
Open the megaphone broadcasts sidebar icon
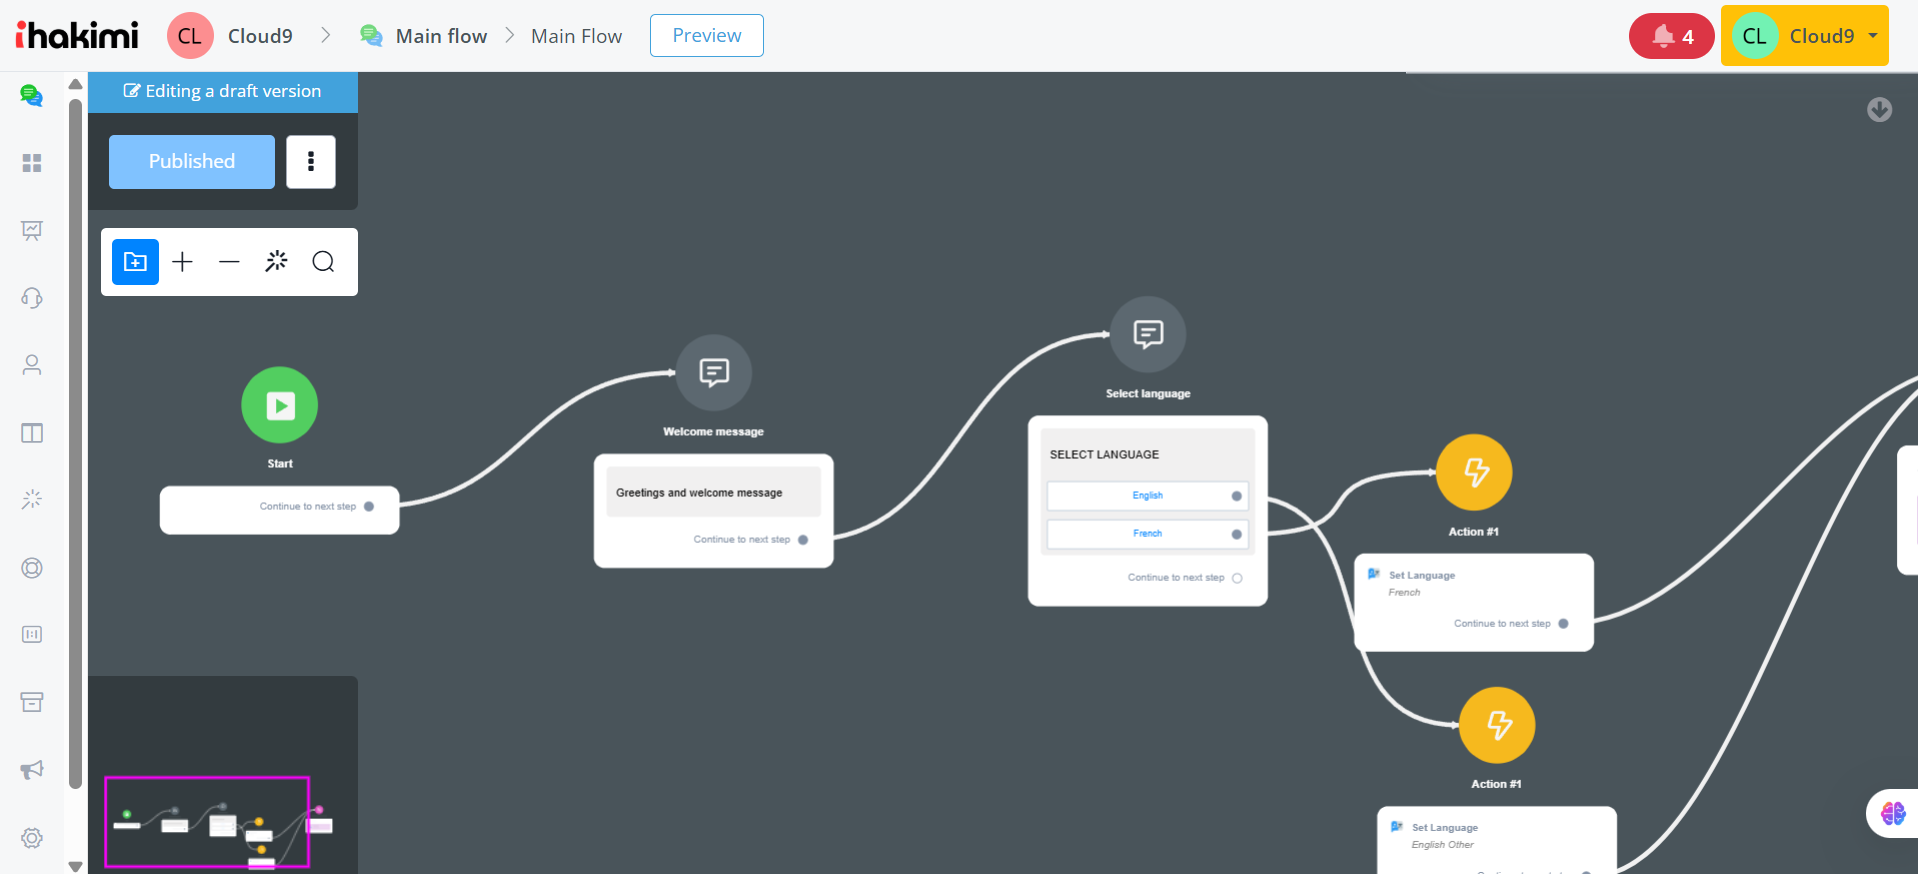(x=32, y=770)
